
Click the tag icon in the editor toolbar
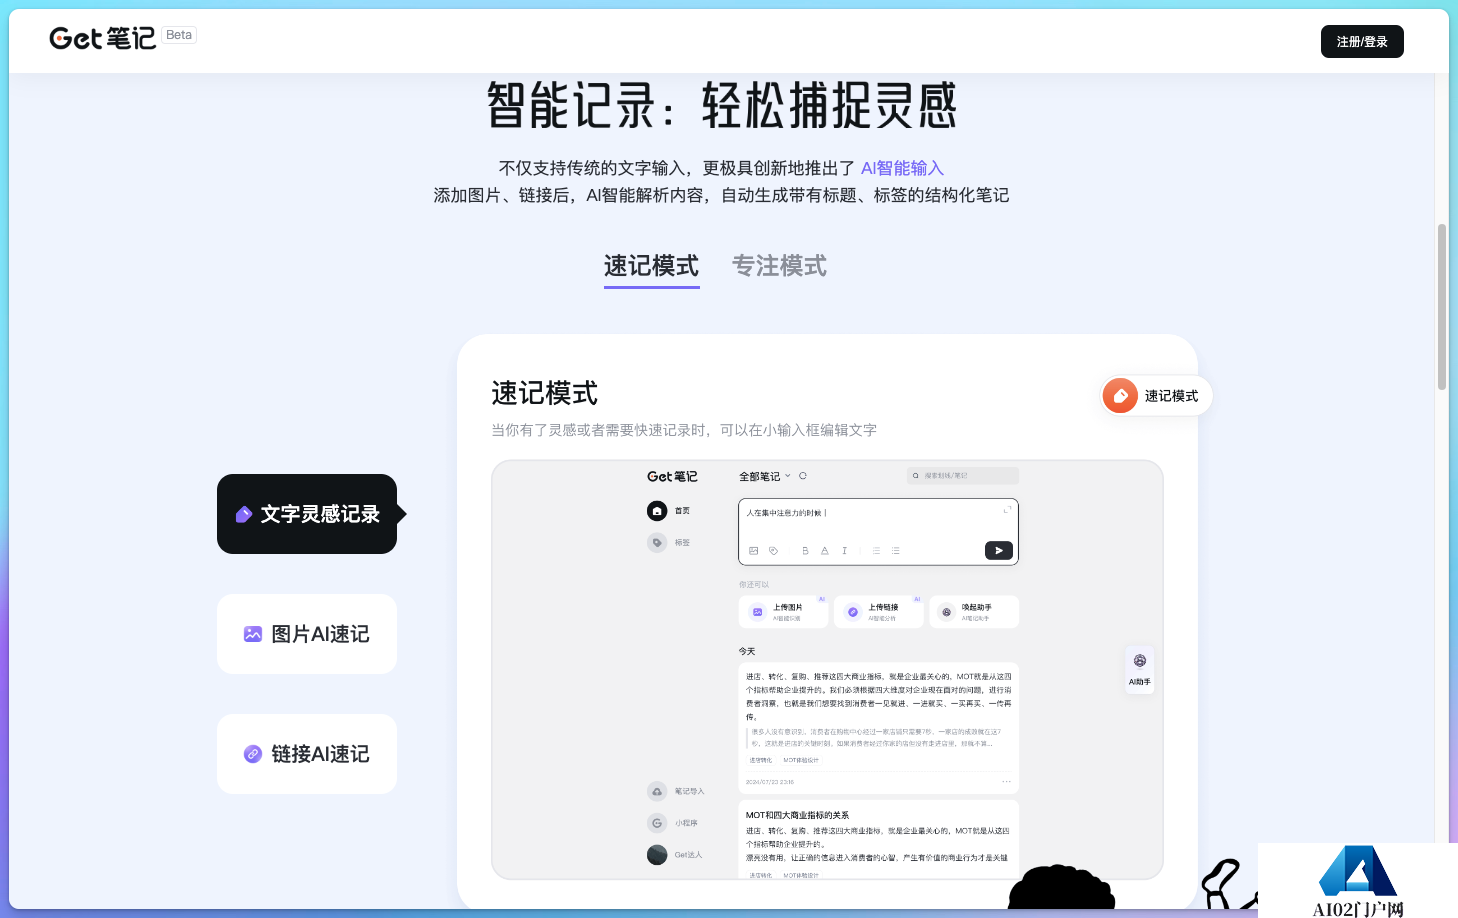pyautogui.click(x=773, y=551)
